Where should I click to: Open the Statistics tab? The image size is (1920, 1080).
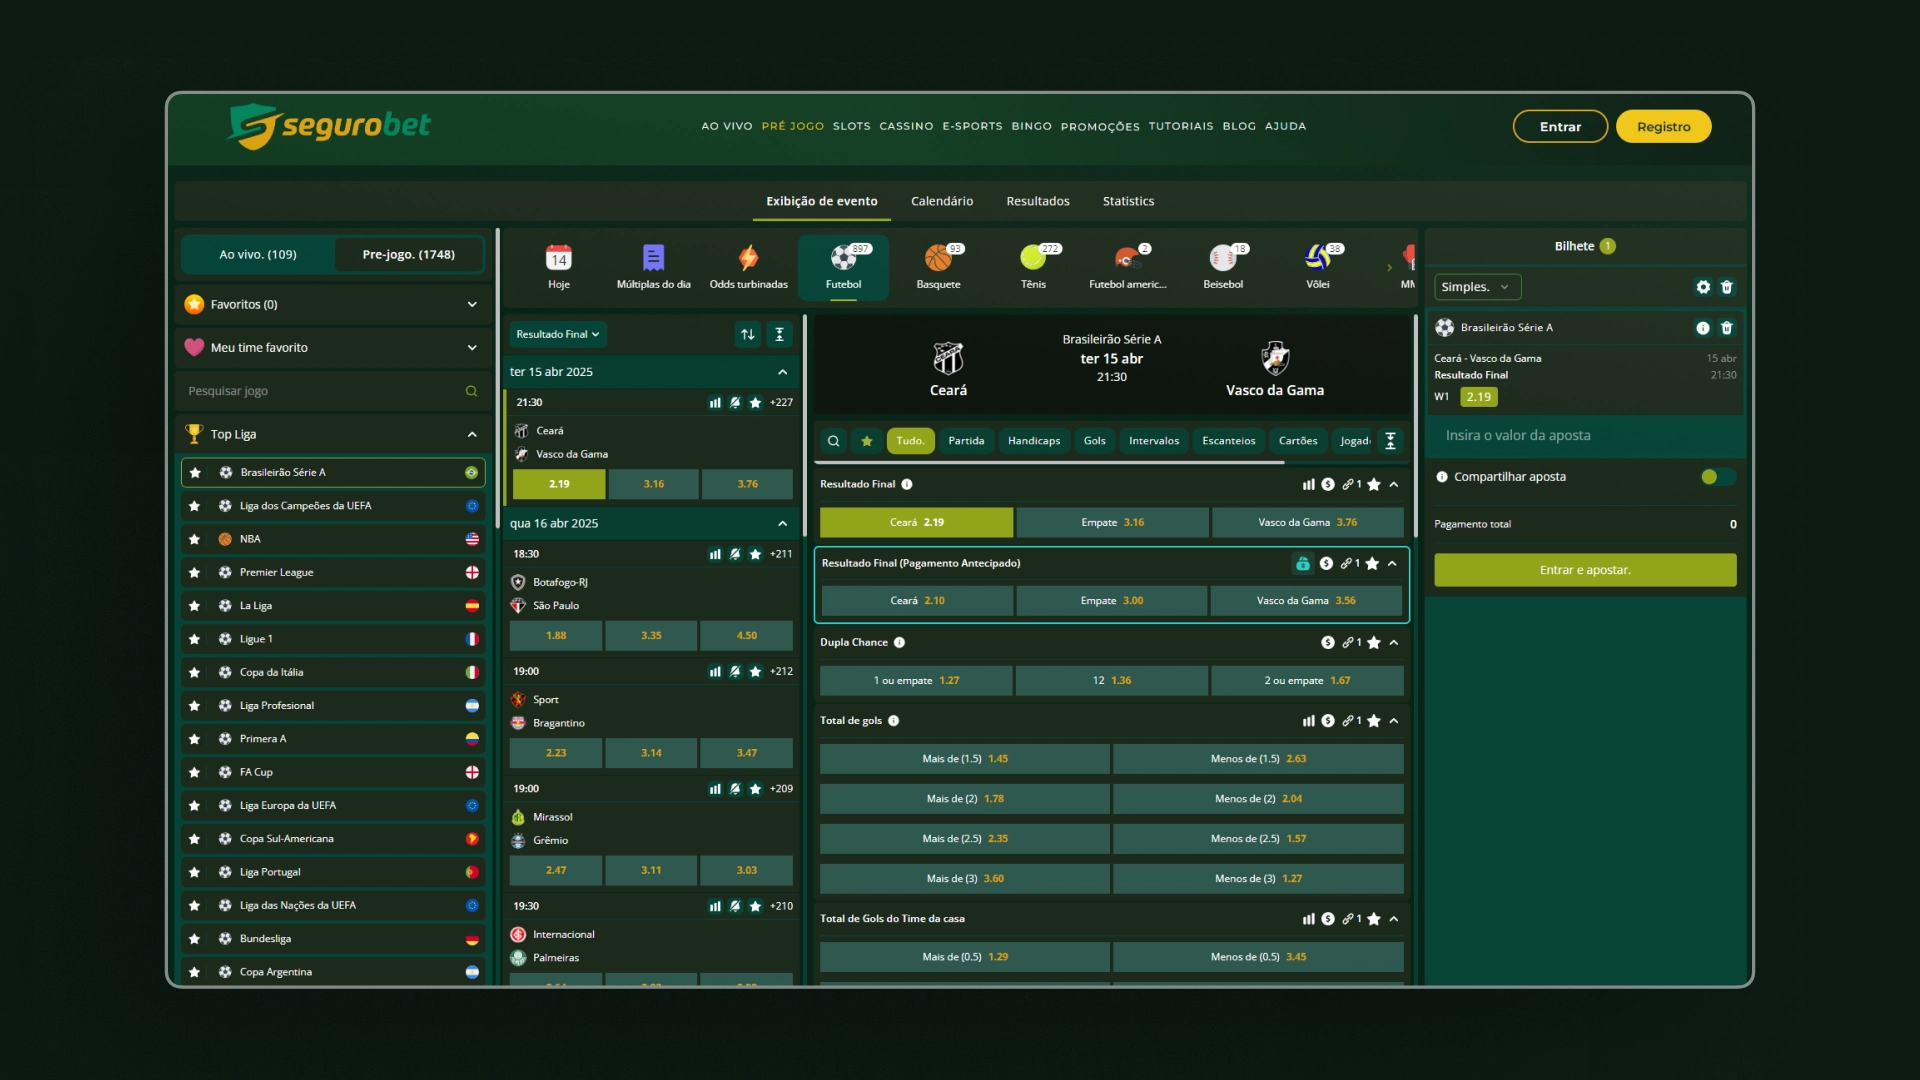pyautogui.click(x=1128, y=201)
